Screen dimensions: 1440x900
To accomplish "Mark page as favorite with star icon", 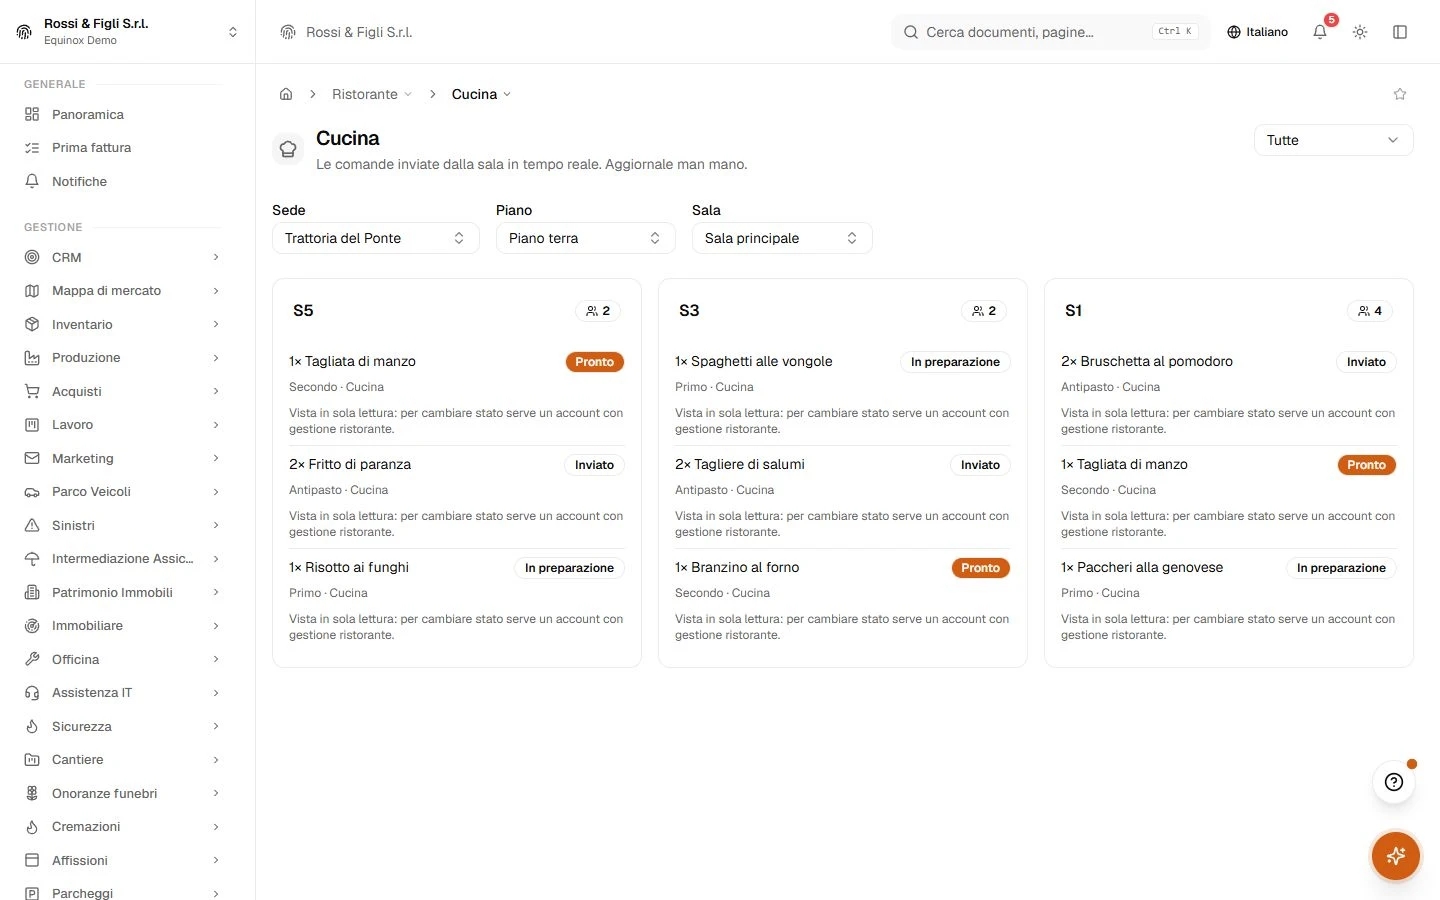I will click(x=1400, y=94).
